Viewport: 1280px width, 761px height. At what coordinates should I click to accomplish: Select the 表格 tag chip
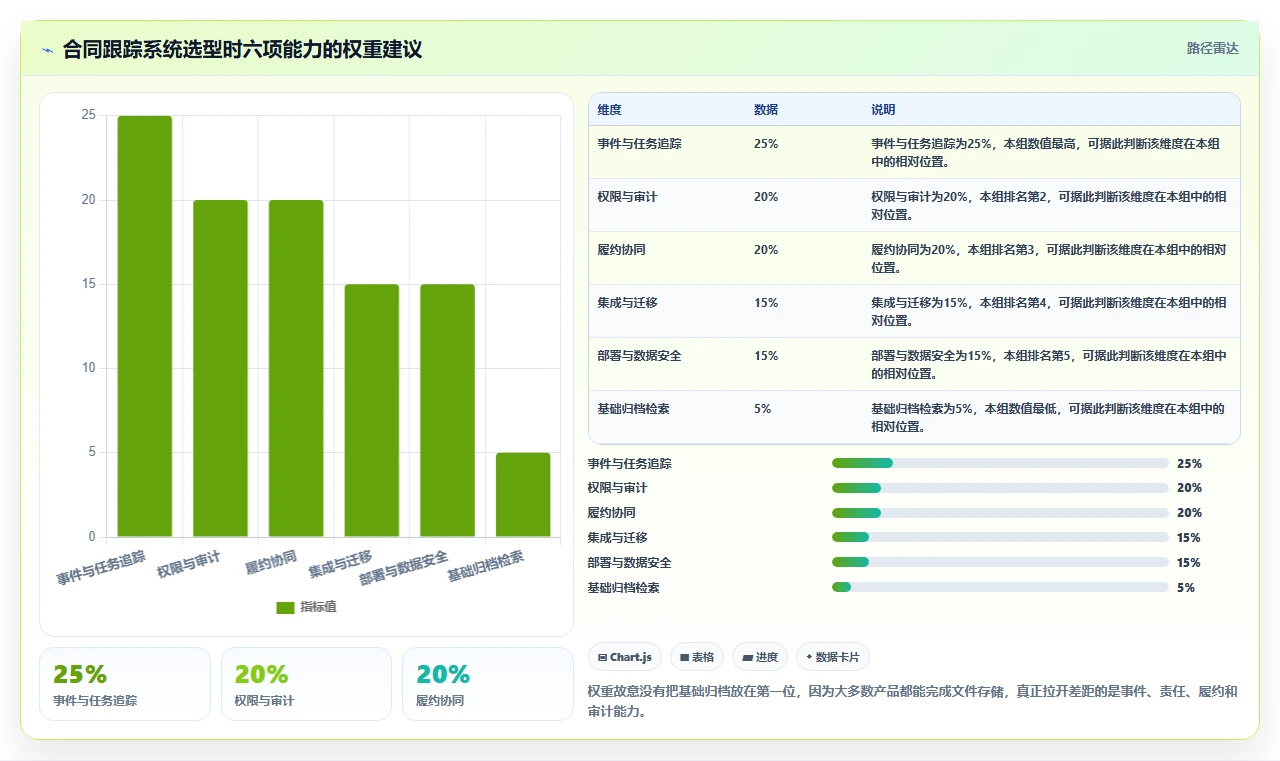(696, 657)
